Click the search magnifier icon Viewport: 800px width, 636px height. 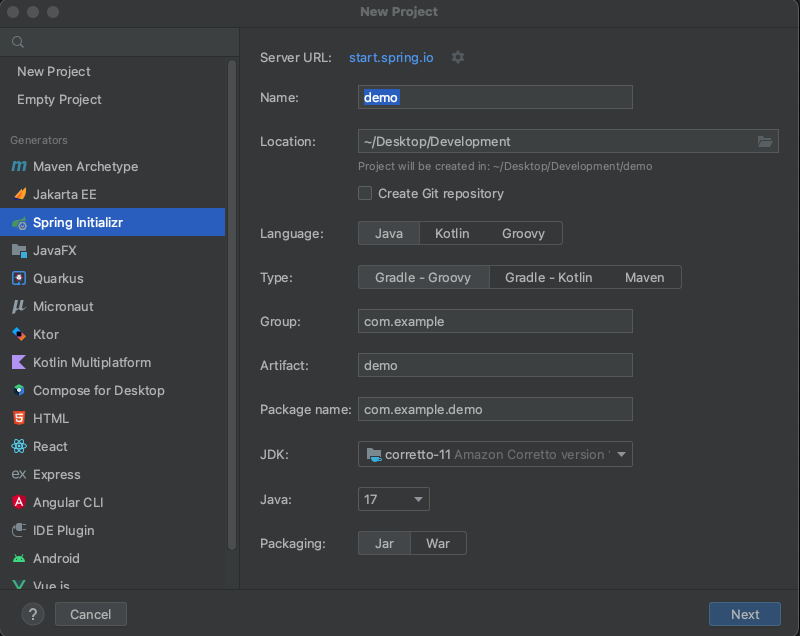coord(18,42)
